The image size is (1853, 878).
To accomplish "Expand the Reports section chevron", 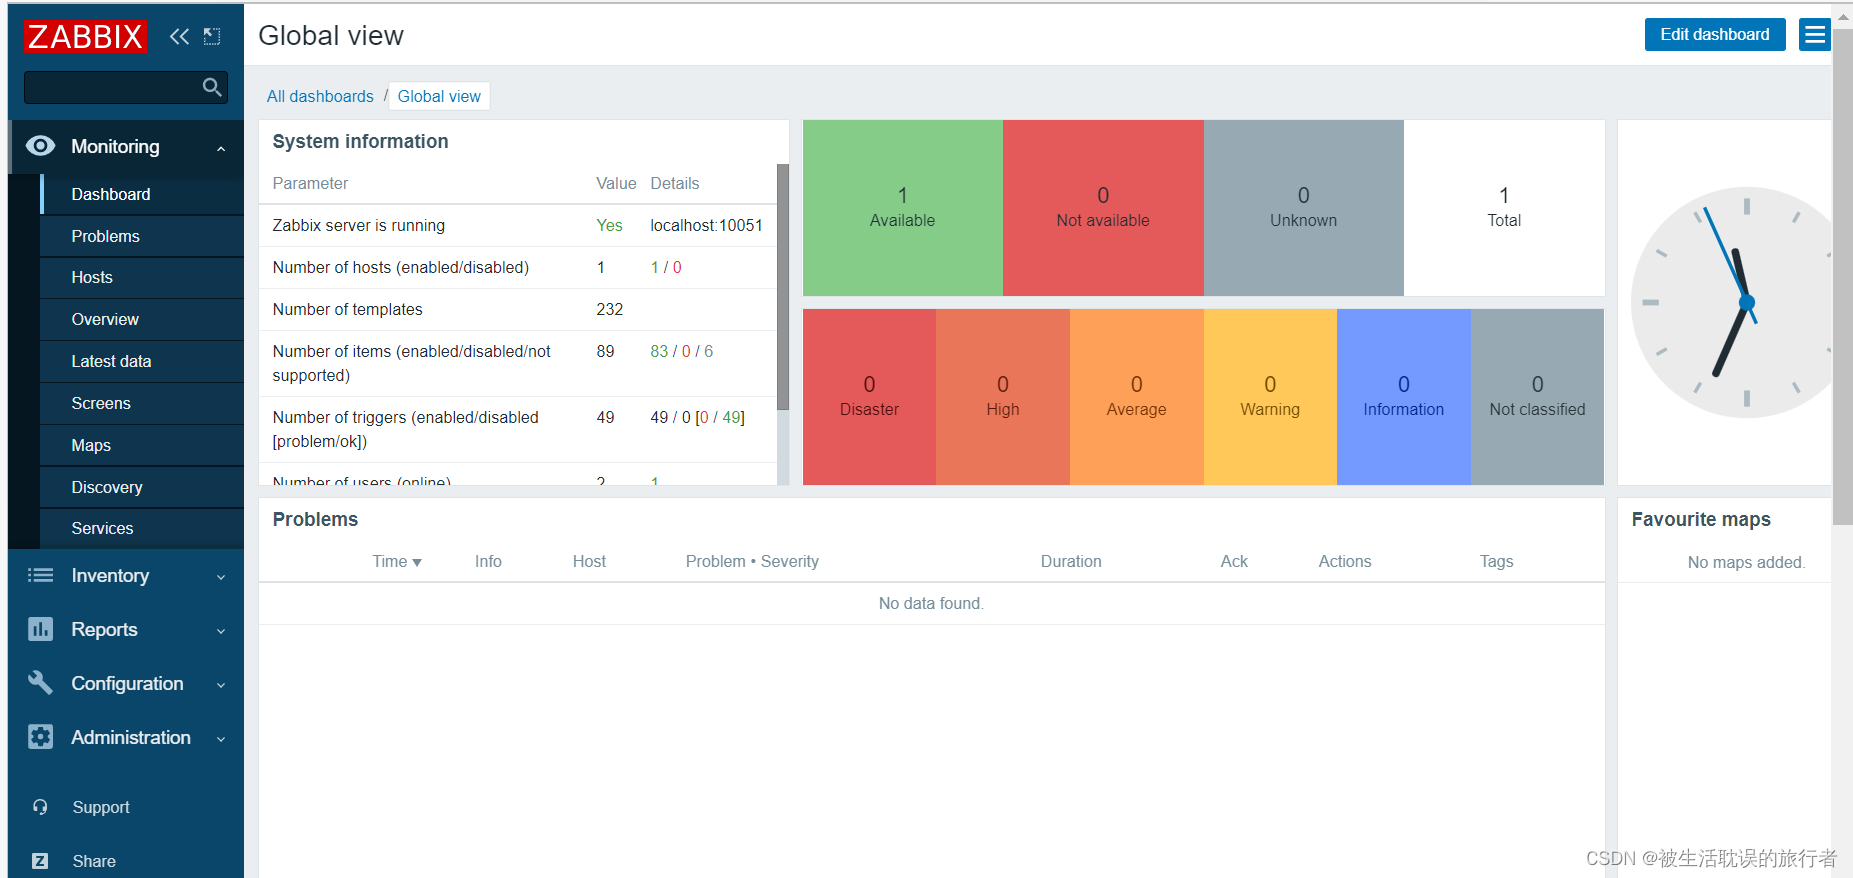I will (x=221, y=631).
